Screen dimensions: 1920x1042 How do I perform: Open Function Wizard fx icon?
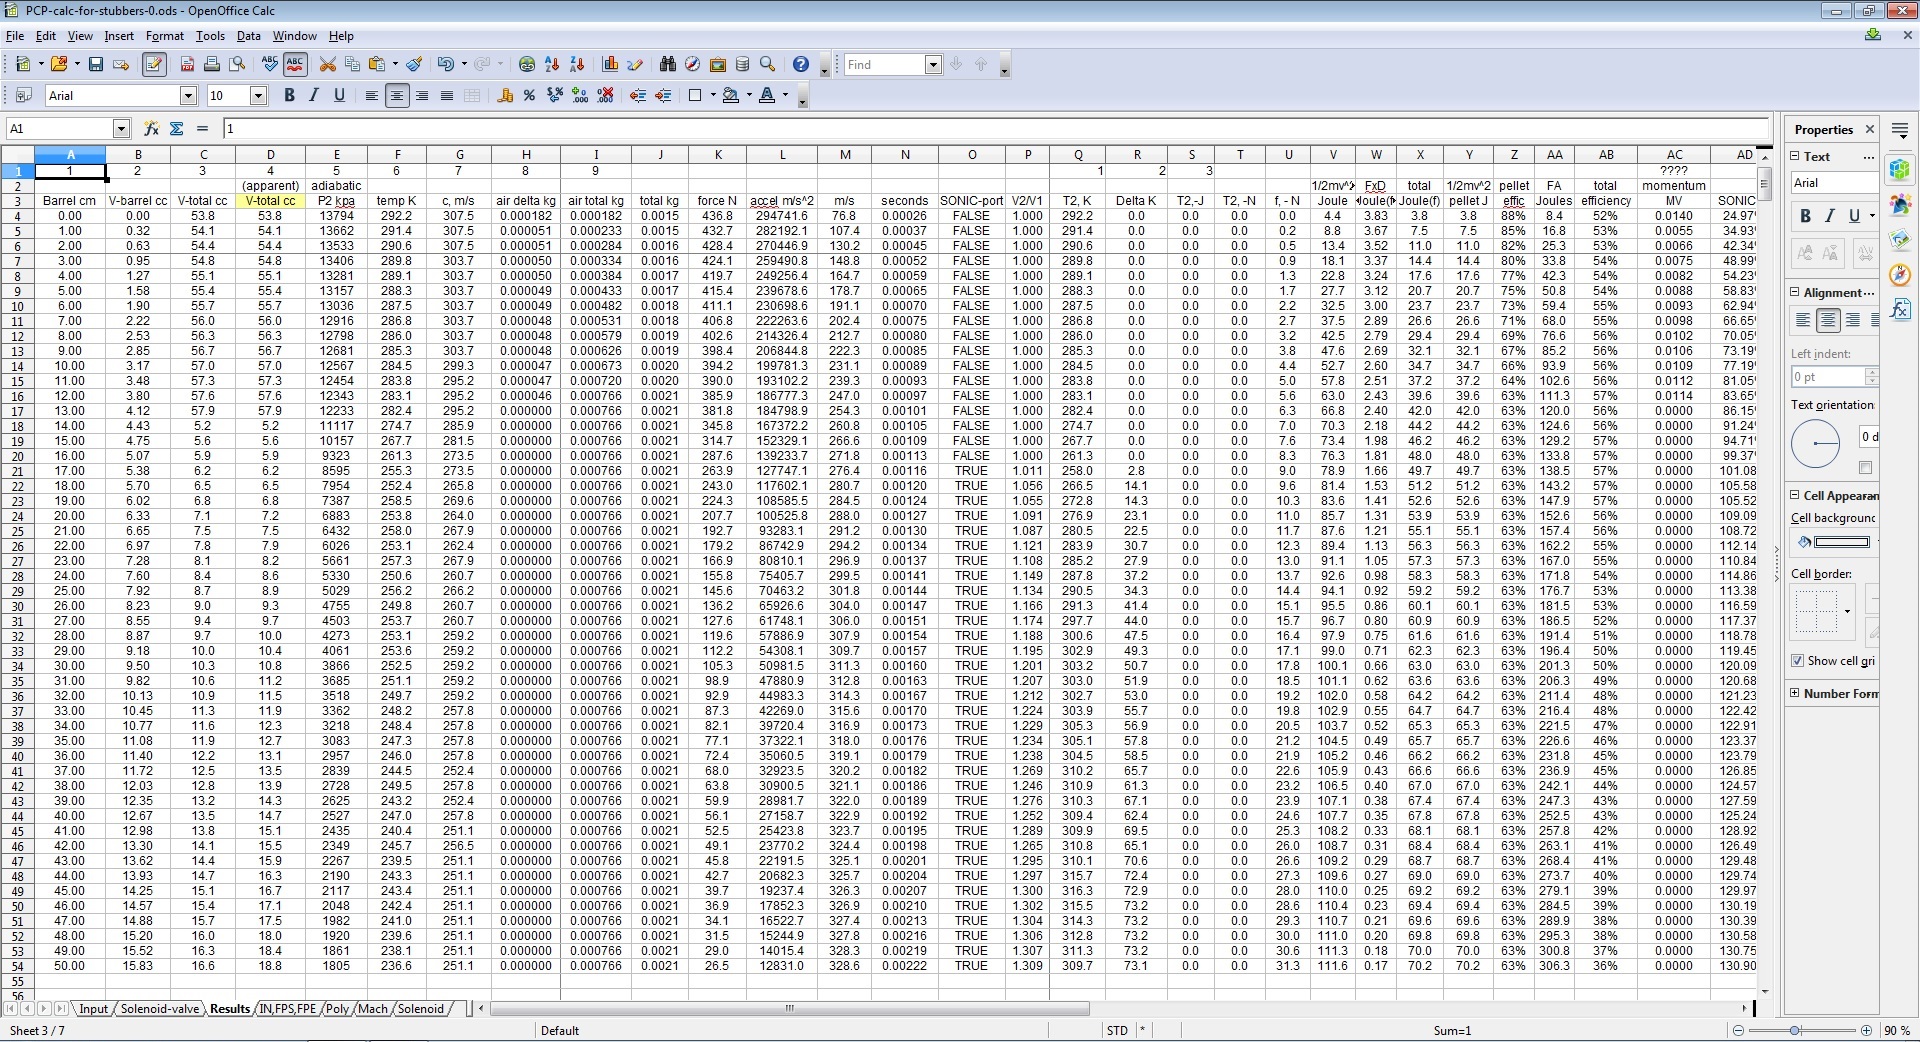pyautogui.click(x=151, y=129)
